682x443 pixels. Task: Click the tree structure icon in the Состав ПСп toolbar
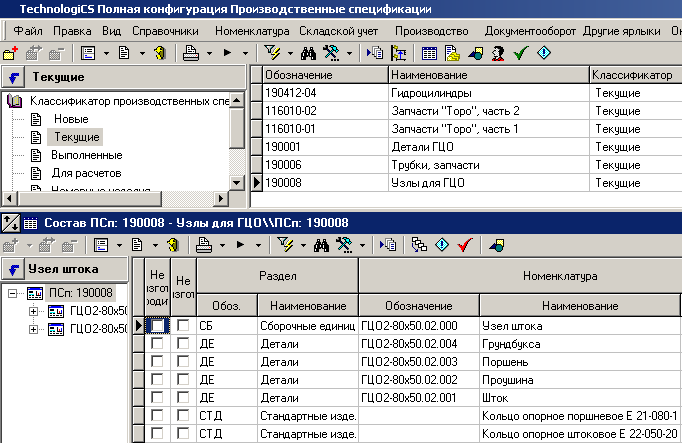click(x=419, y=245)
